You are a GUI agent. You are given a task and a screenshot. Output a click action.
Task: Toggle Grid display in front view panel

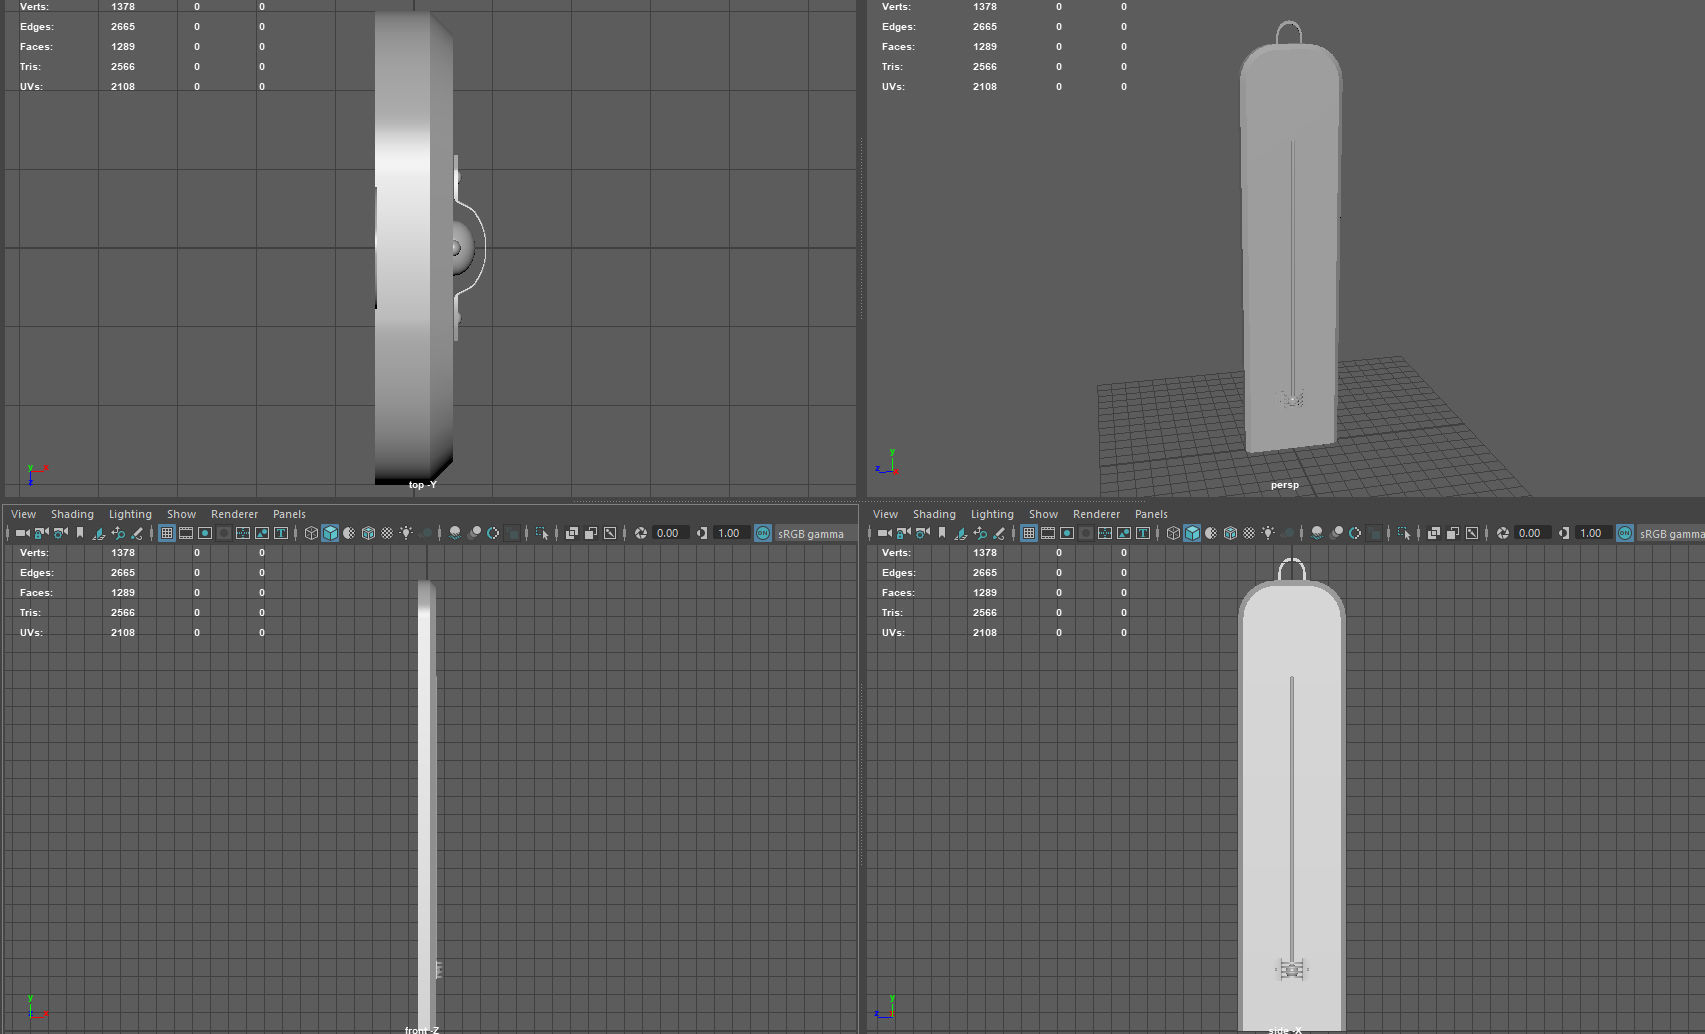click(167, 533)
